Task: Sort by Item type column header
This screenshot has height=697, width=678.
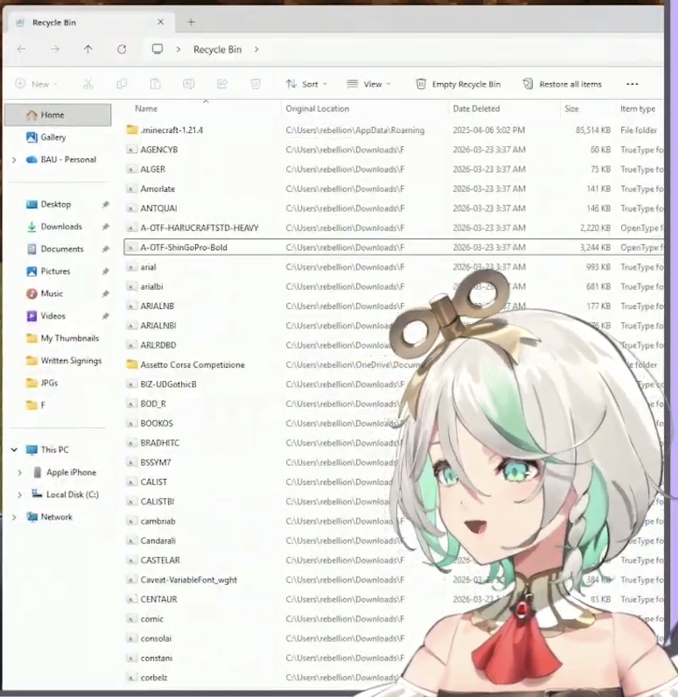Action: tap(638, 108)
